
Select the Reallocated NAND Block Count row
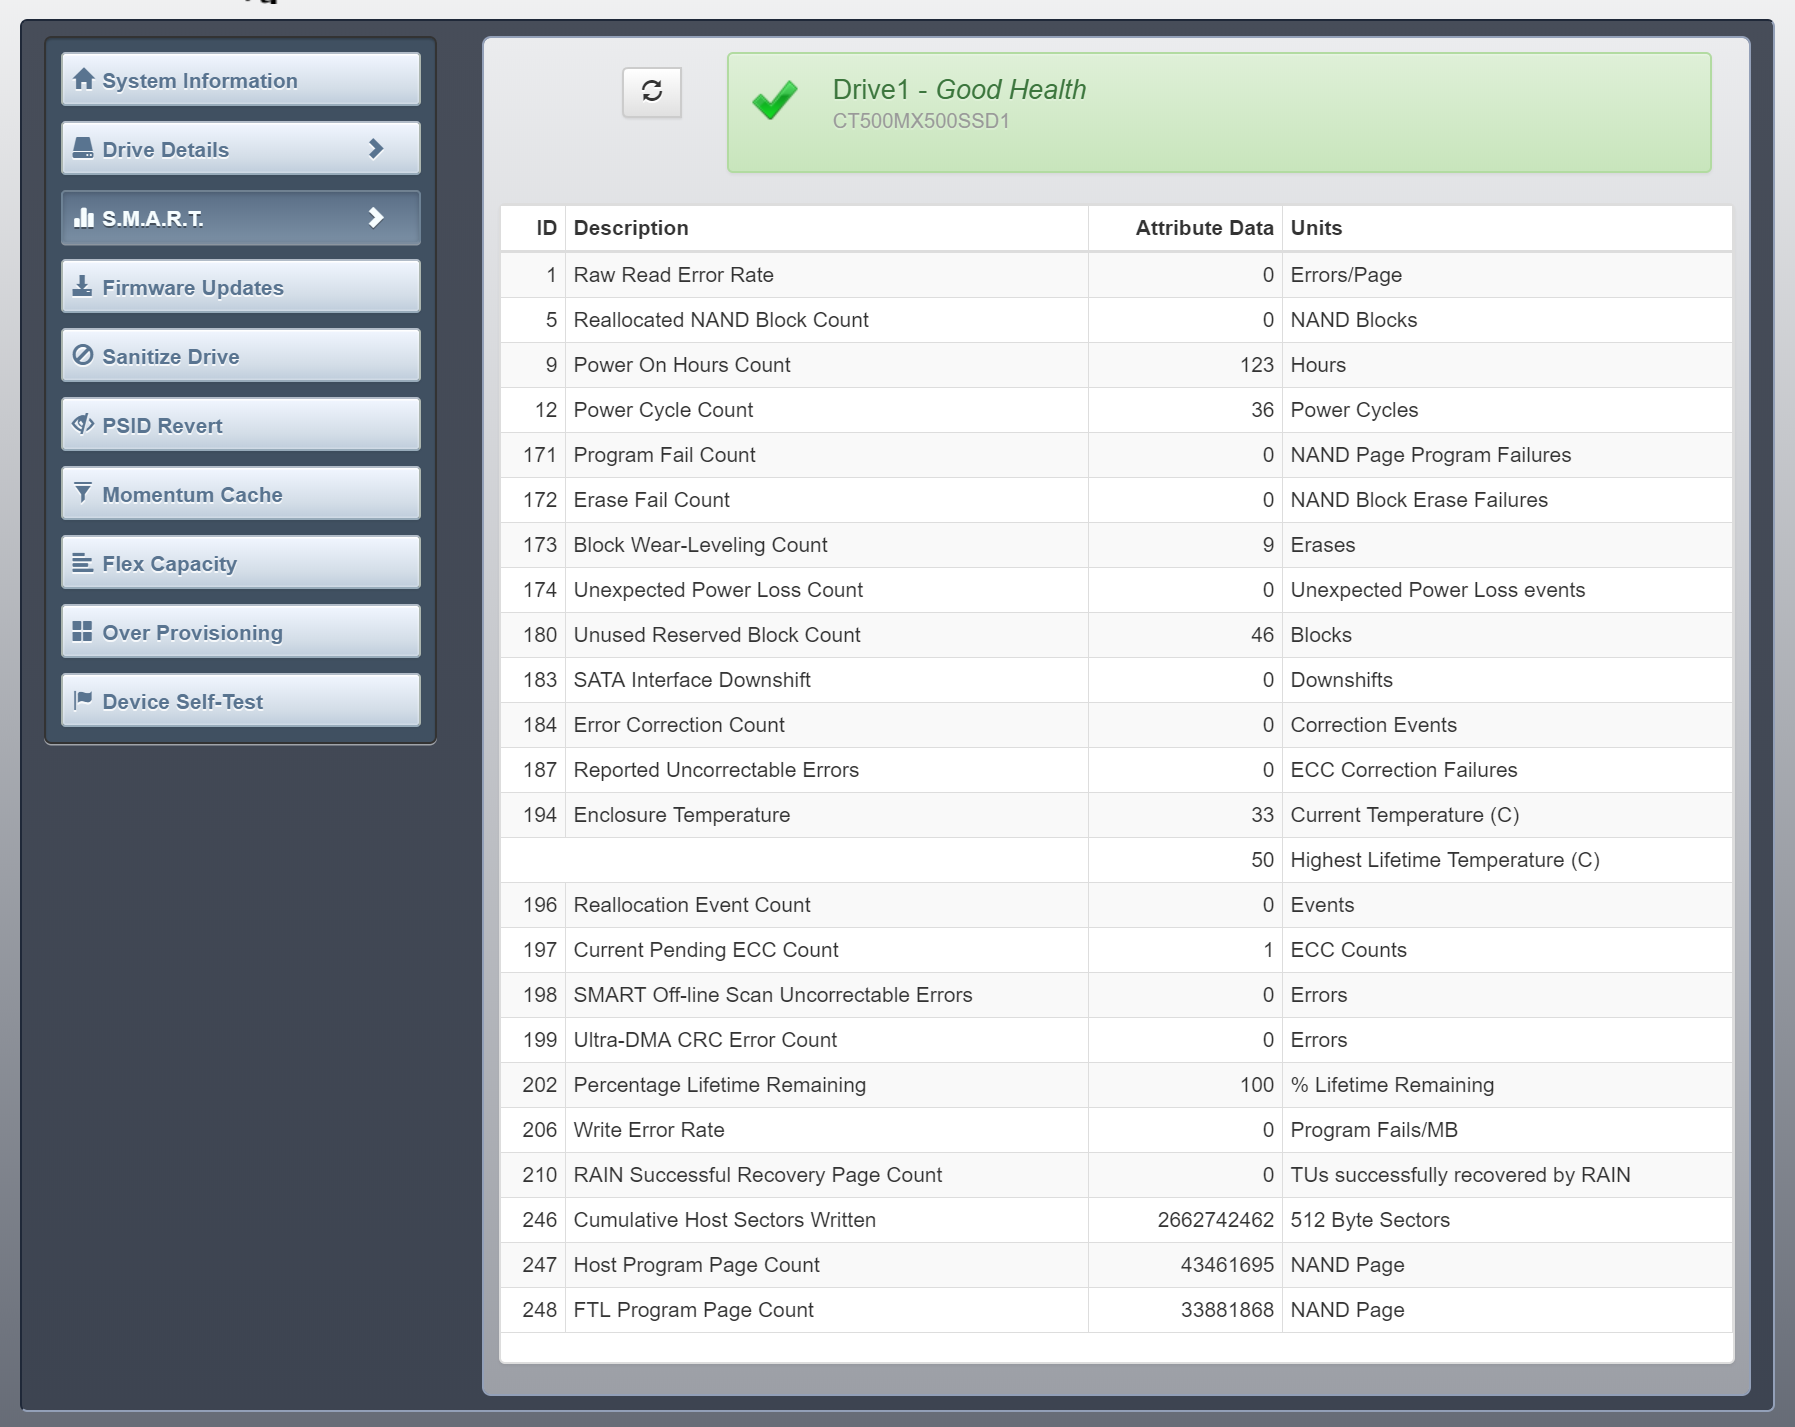(1116, 320)
